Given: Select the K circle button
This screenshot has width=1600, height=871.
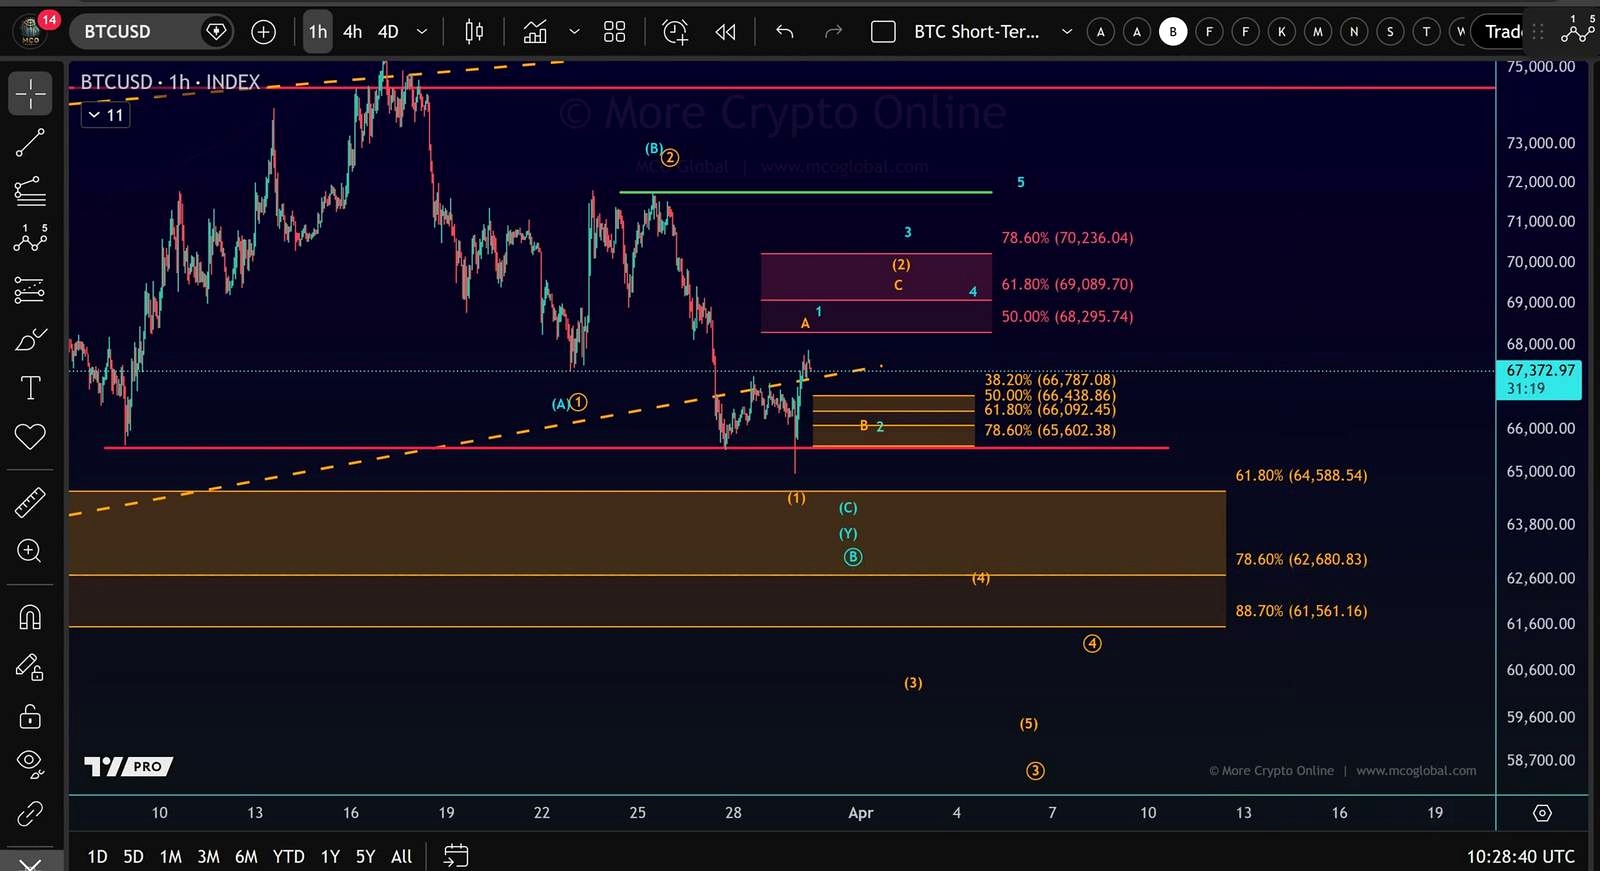Looking at the screenshot, I should pyautogui.click(x=1282, y=32).
